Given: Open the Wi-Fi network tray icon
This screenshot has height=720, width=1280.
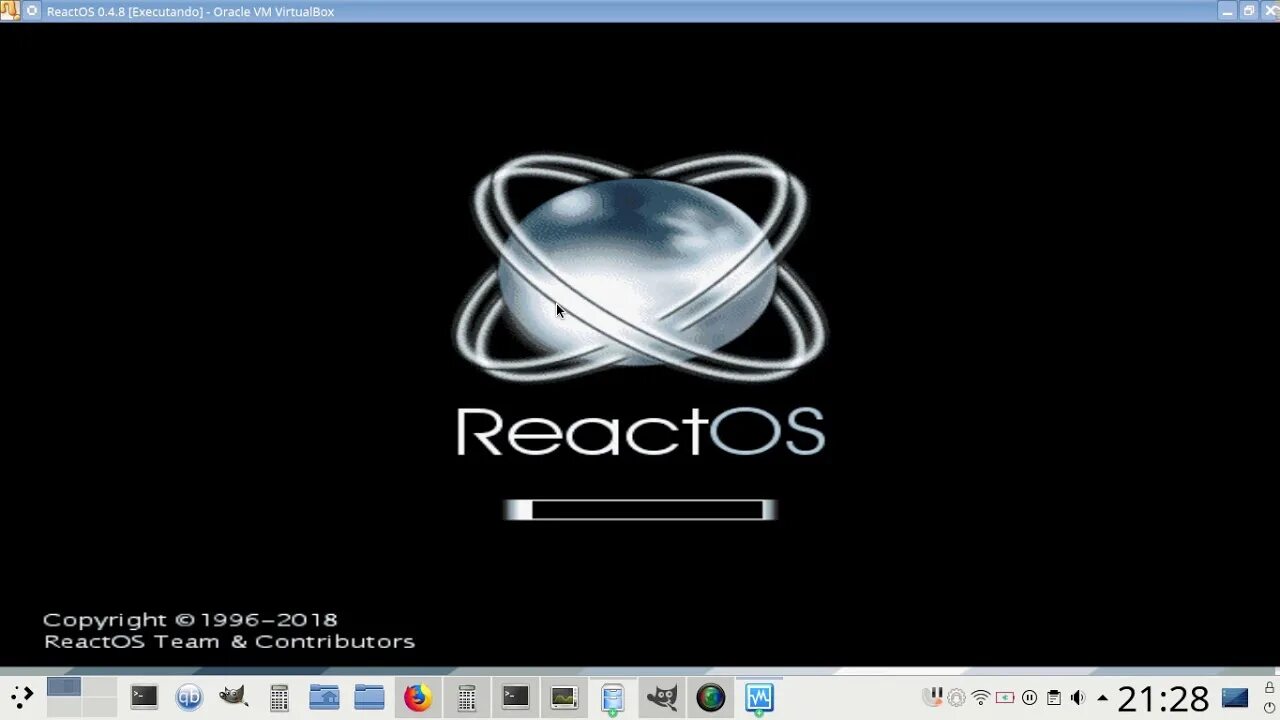Looking at the screenshot, I should click(981, 698).
